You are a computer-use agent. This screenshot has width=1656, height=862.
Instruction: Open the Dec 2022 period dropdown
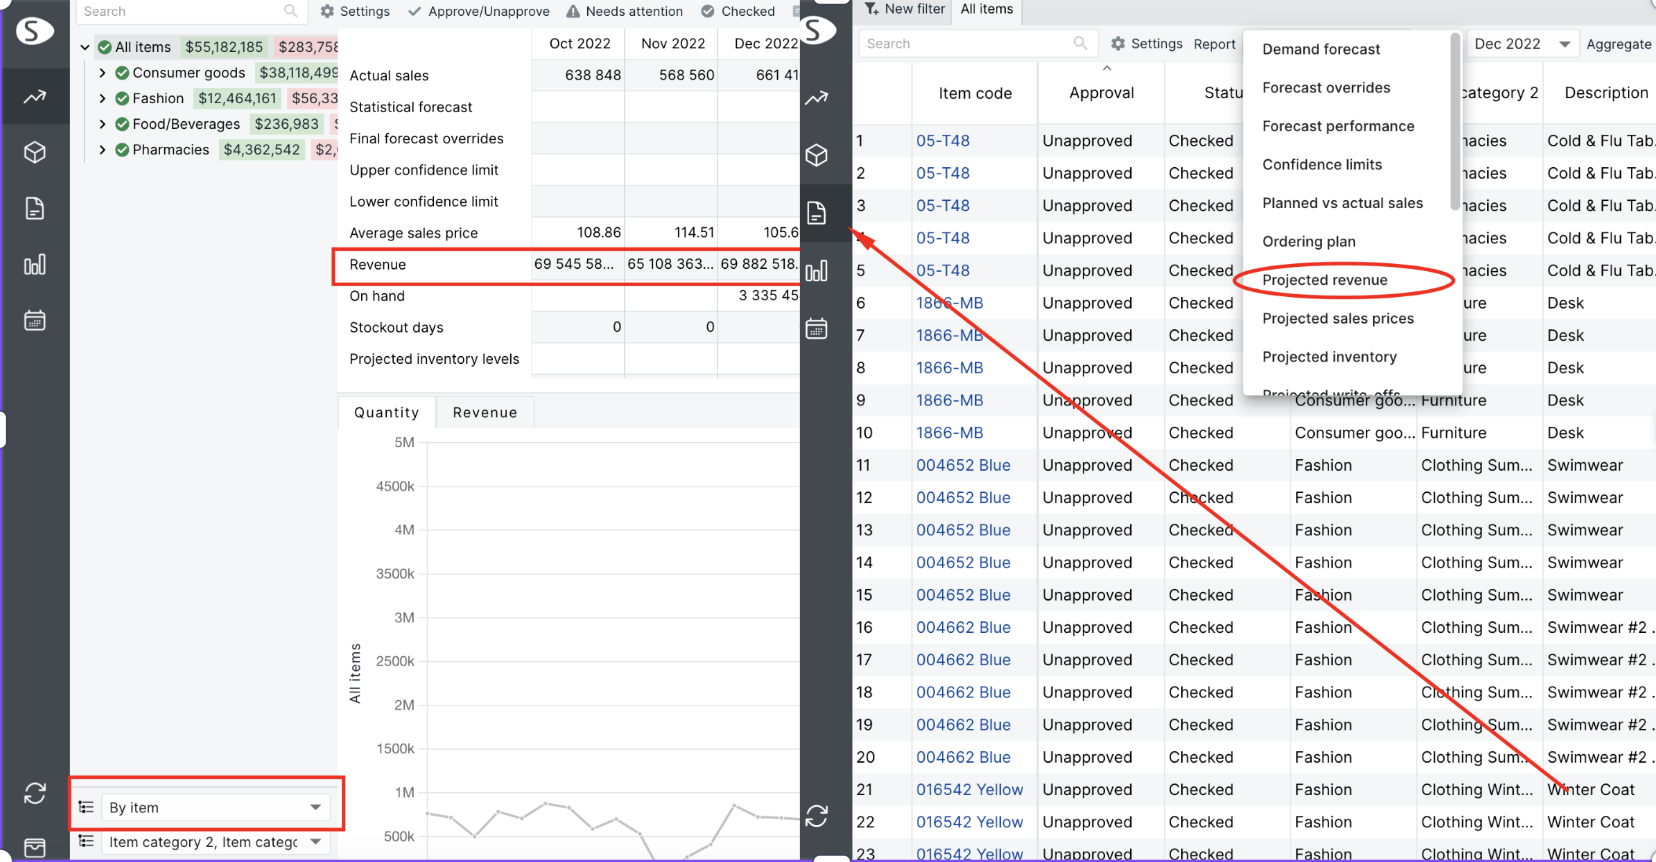1522,44
